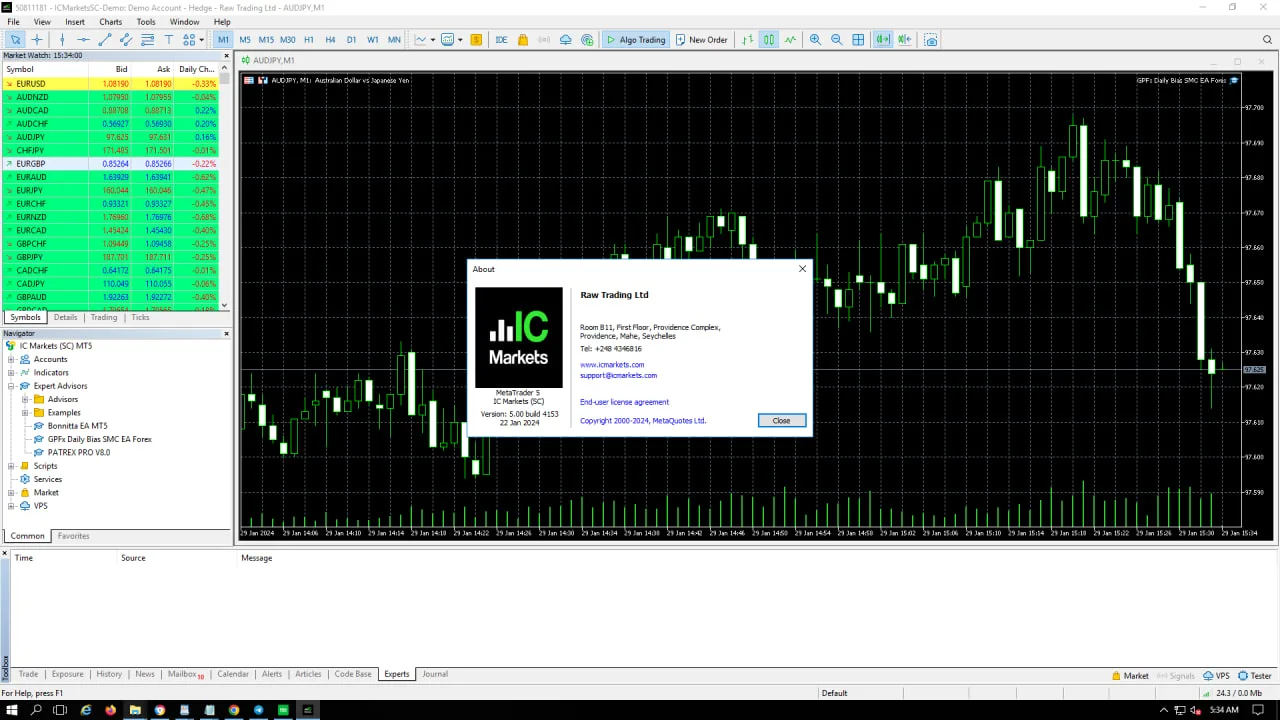Toggle Algo Trading
The width and height of the screenshot is (1280, 720).
[635, 40]
